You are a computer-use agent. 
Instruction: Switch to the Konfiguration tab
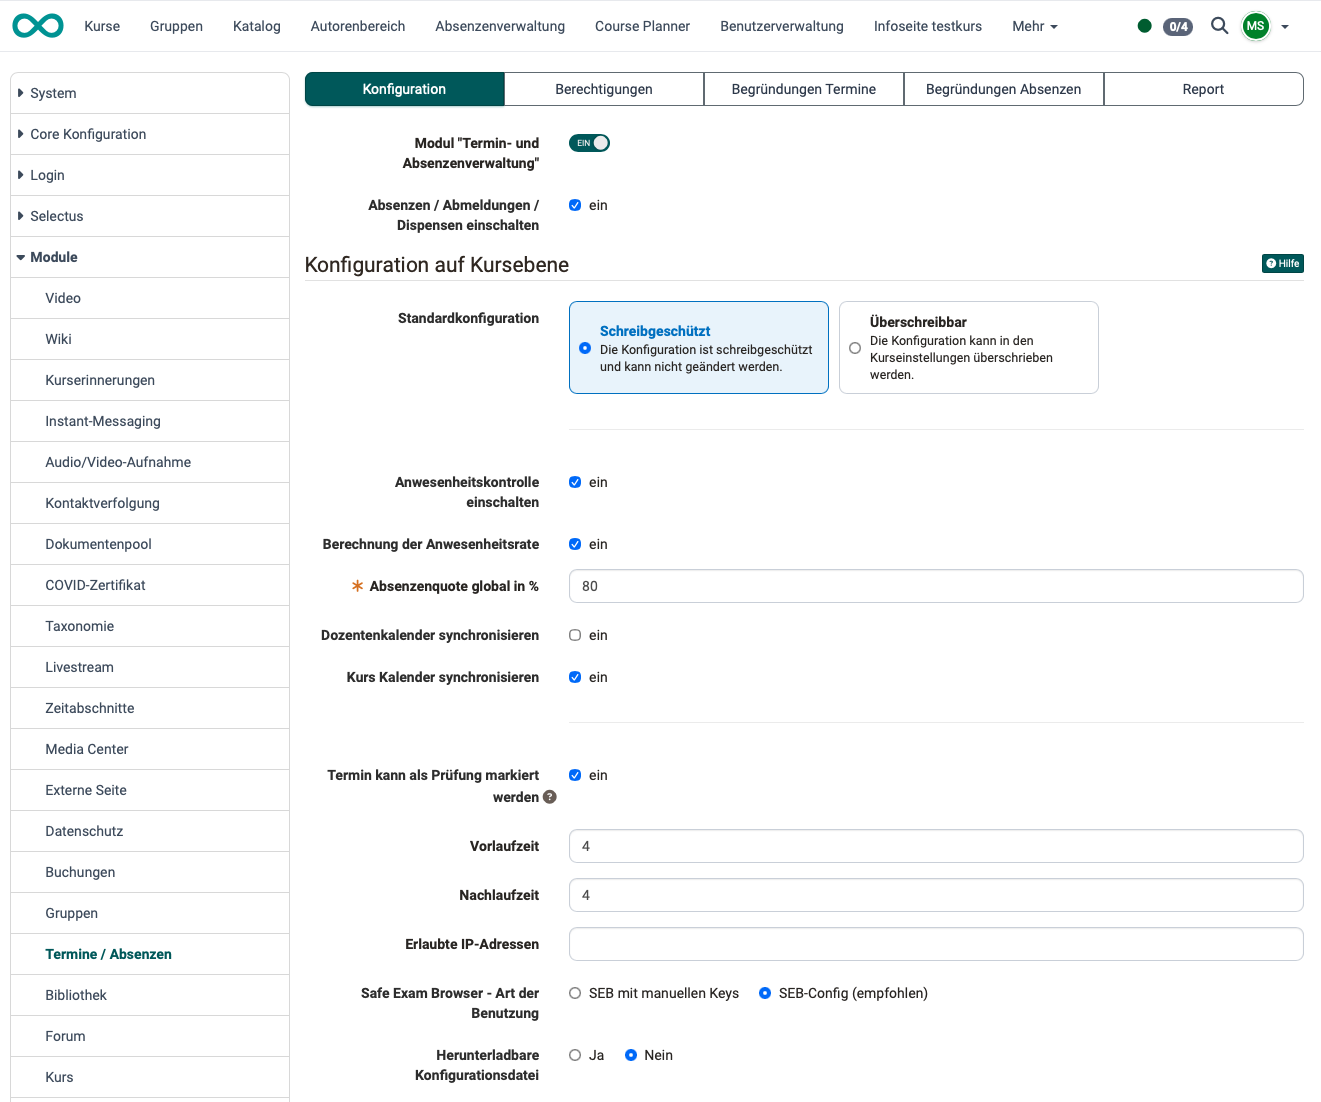click(x=404, y=89)
